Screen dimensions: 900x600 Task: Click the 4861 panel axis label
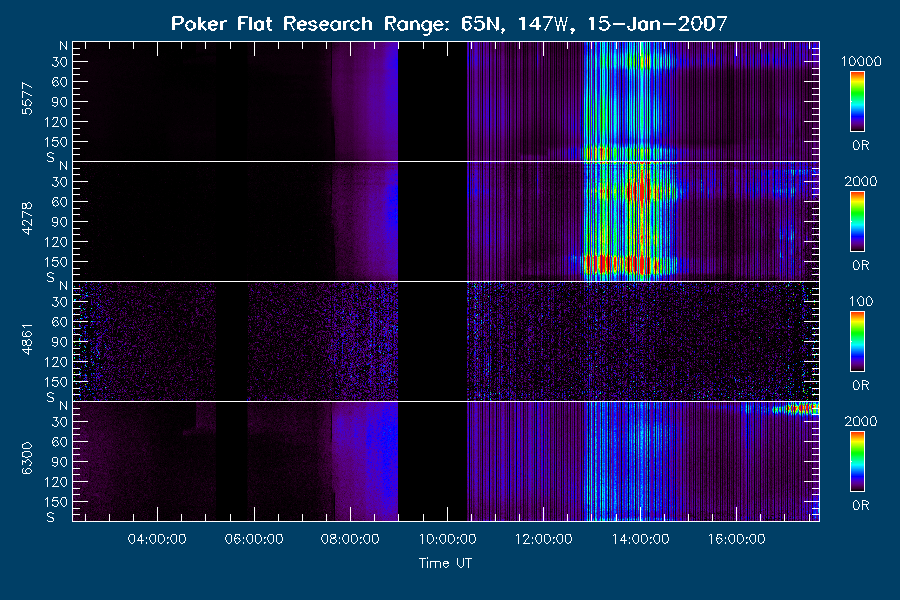(x=27, y=339)
